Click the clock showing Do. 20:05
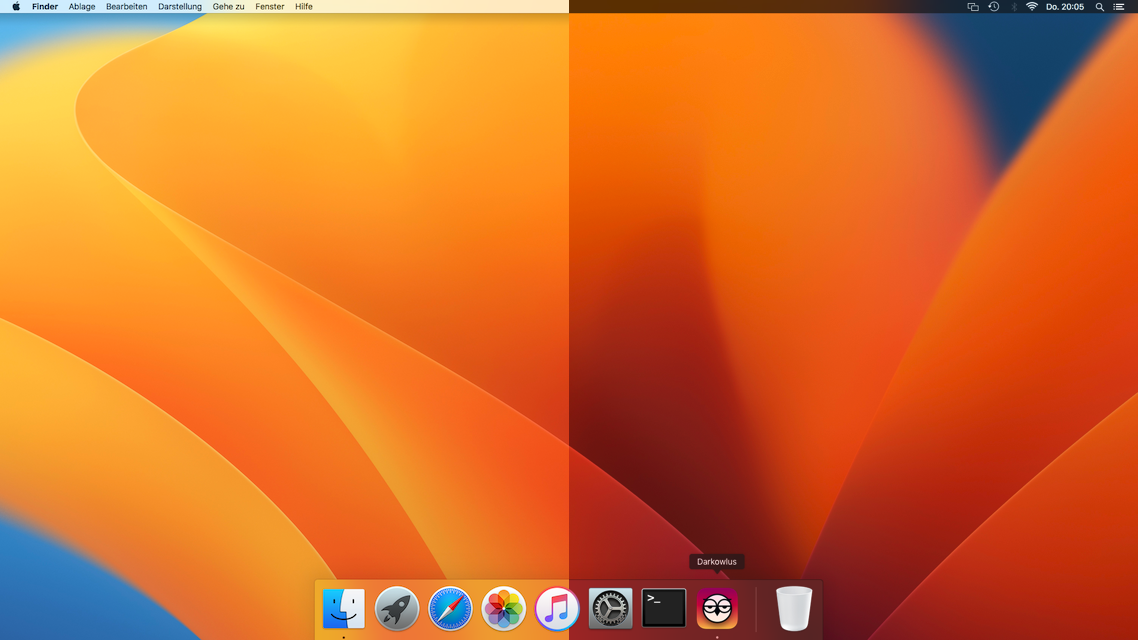1138x640 pixels. click(1065, 7)
